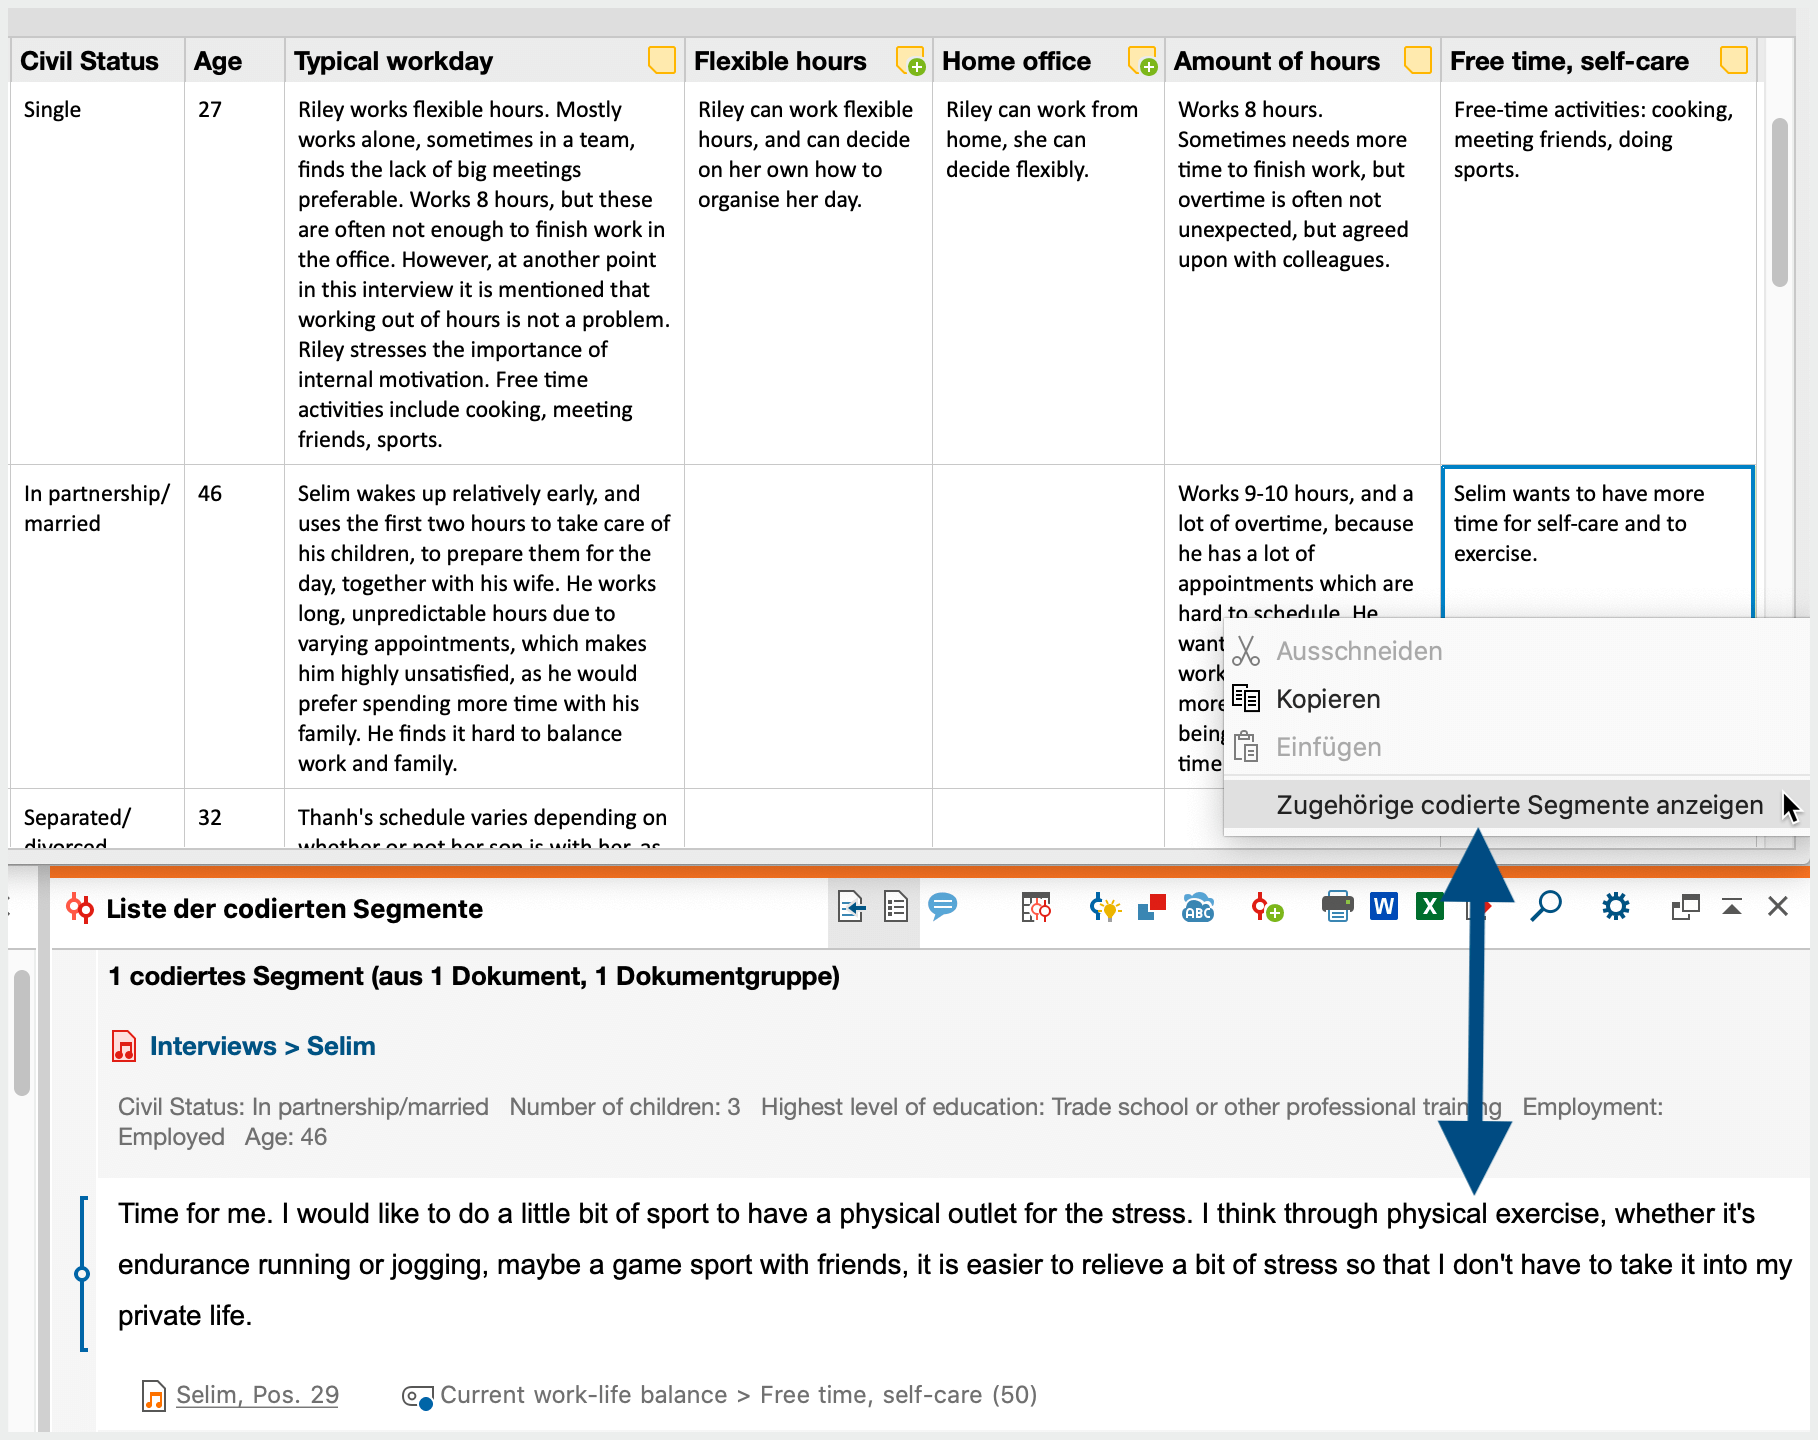Select Selim's self-care summary cell
Viewport: 1818px width, 1440px height.
[x=1597, y=542]
